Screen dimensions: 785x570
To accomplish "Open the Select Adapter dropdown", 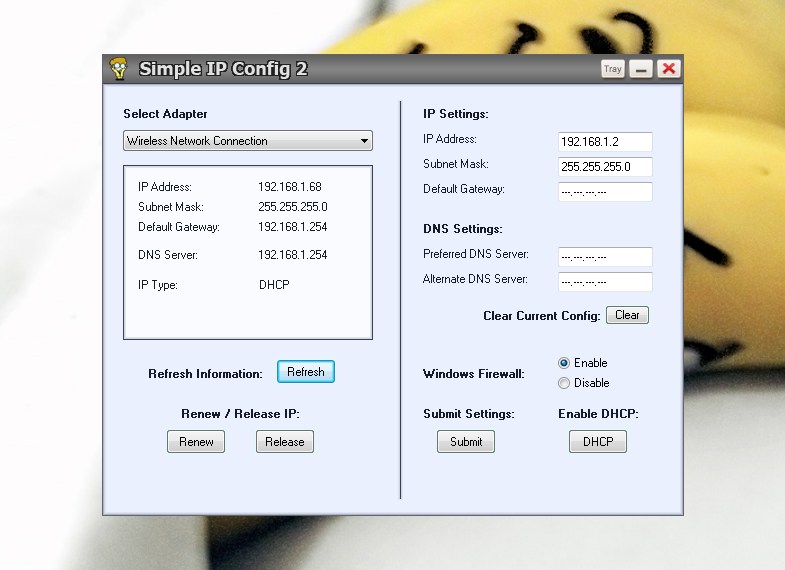I will click(248, 141).
